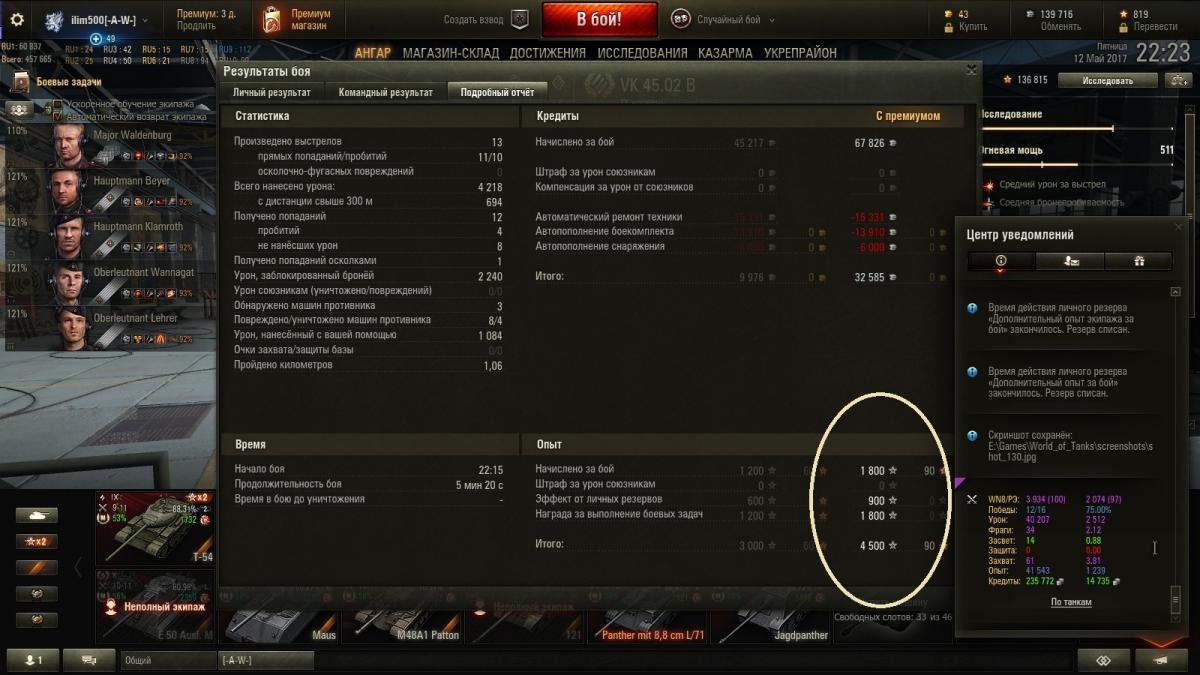Select the invitations tab icon in notification center
Viewport: 1200px width, 675px height.
[1069, 260]
